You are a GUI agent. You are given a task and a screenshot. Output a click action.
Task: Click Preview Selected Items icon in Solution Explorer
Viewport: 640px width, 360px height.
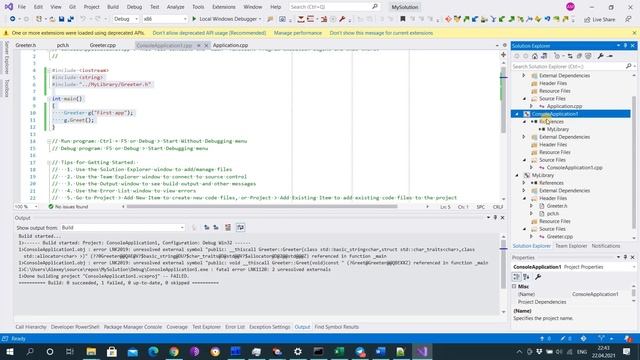click(610, 56)
